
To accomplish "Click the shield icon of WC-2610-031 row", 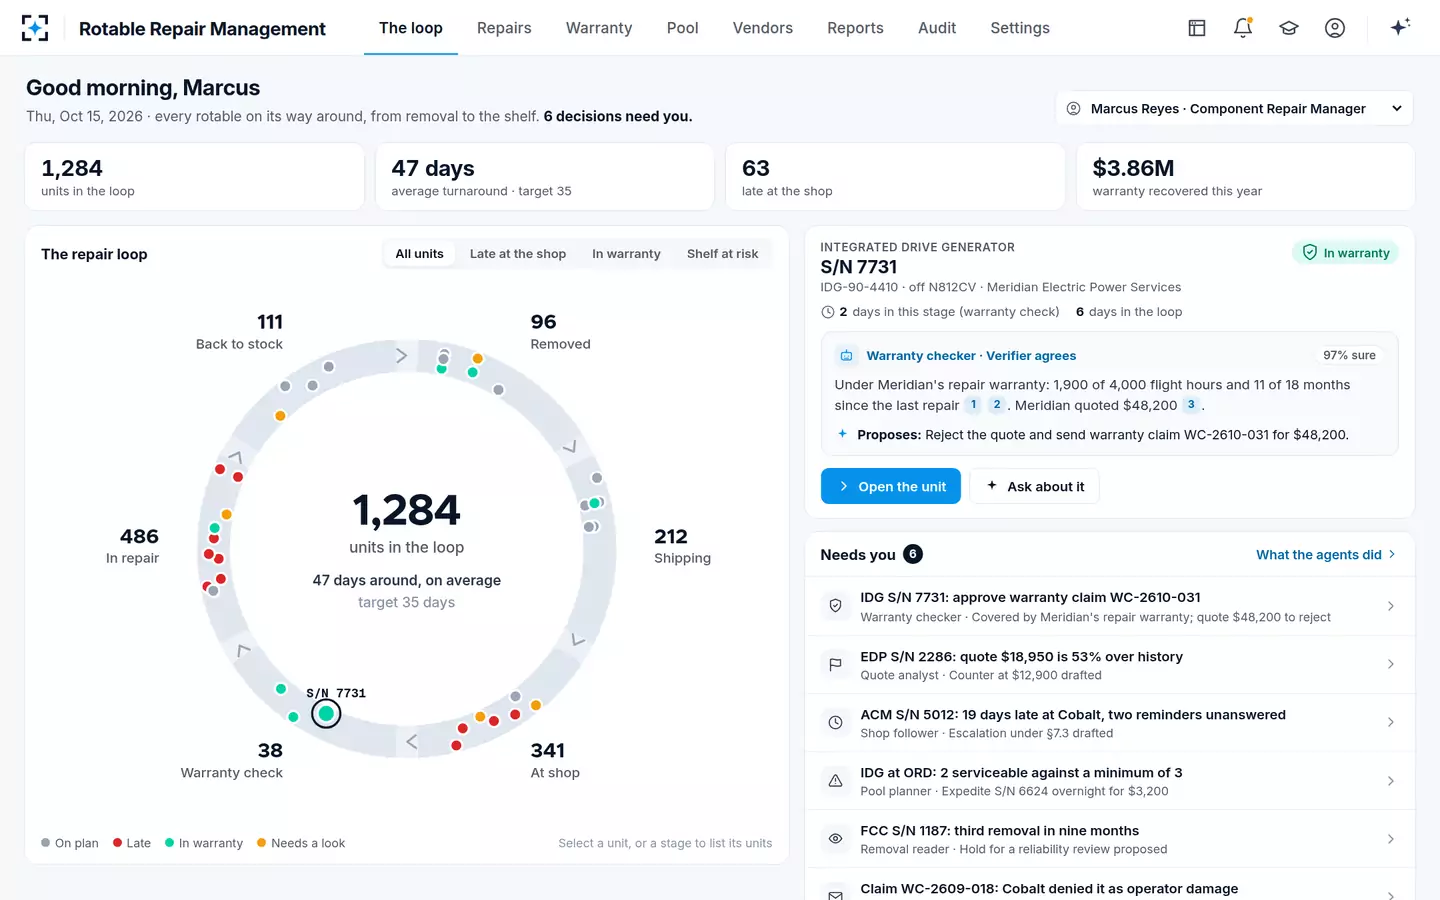I will (x=835, y=606).
